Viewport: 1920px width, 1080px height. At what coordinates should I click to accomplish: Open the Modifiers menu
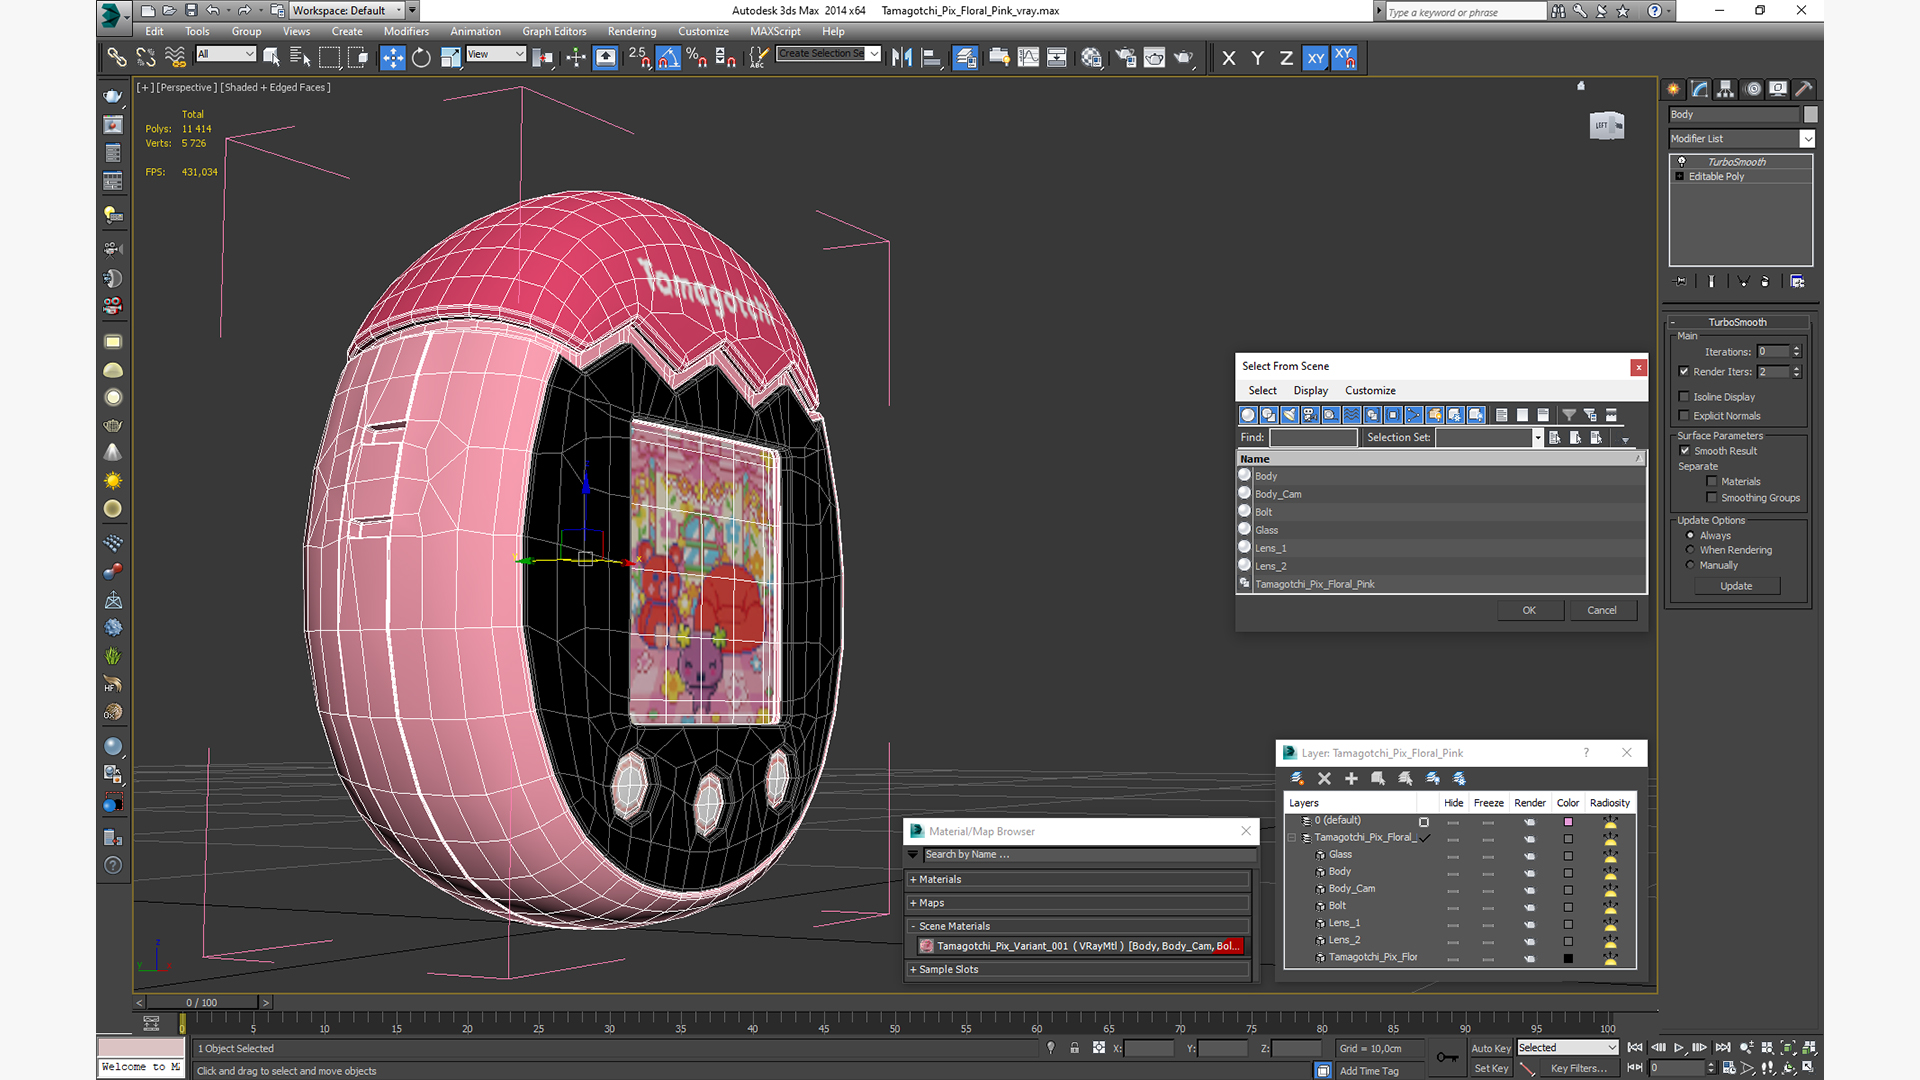(x=406, y=31)
